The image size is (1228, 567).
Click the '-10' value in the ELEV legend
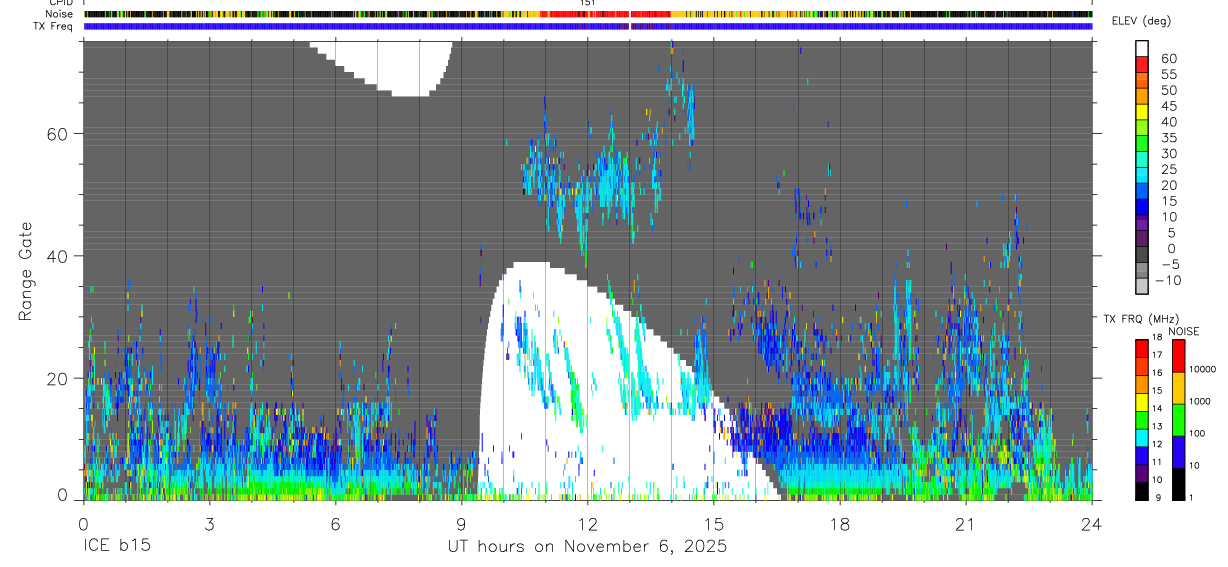(x=1167, y=280)
